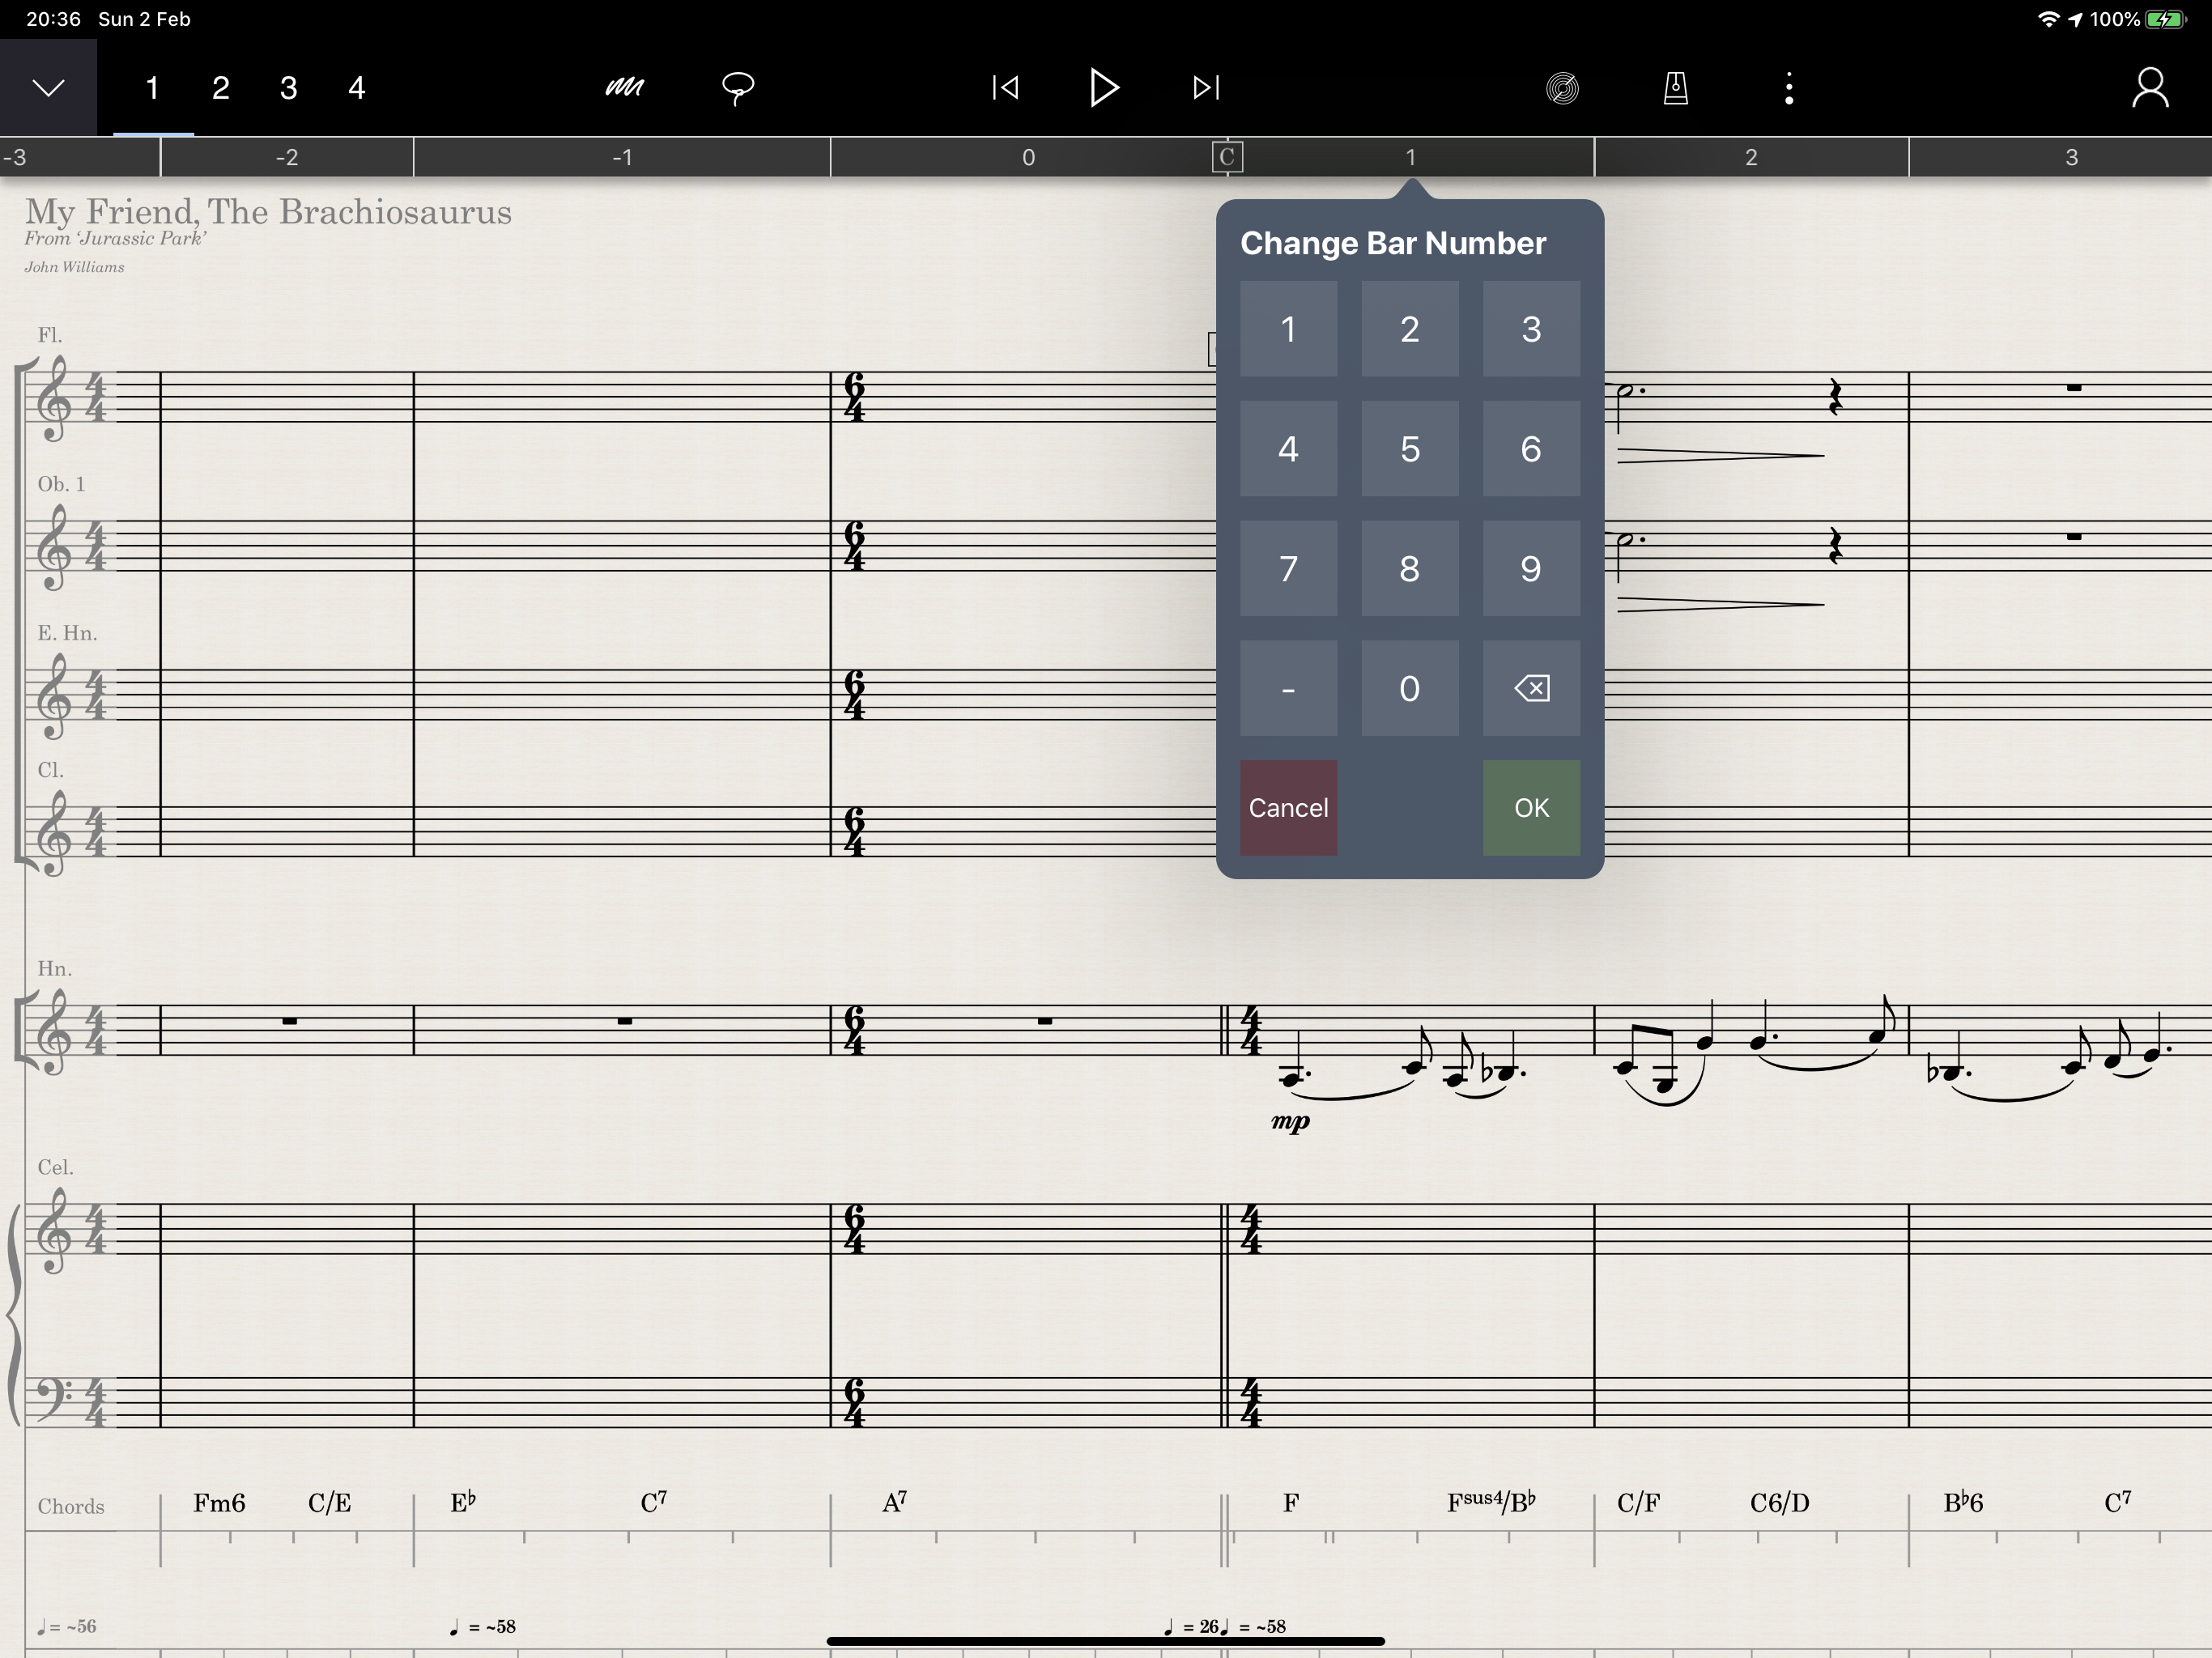
Task: Select the flute decrescendo hairpin
Action: tap(1720, 456)
